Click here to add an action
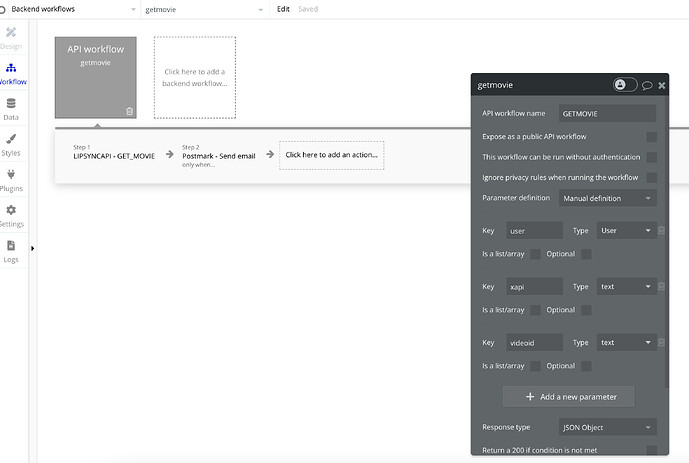 click(332, 155)
